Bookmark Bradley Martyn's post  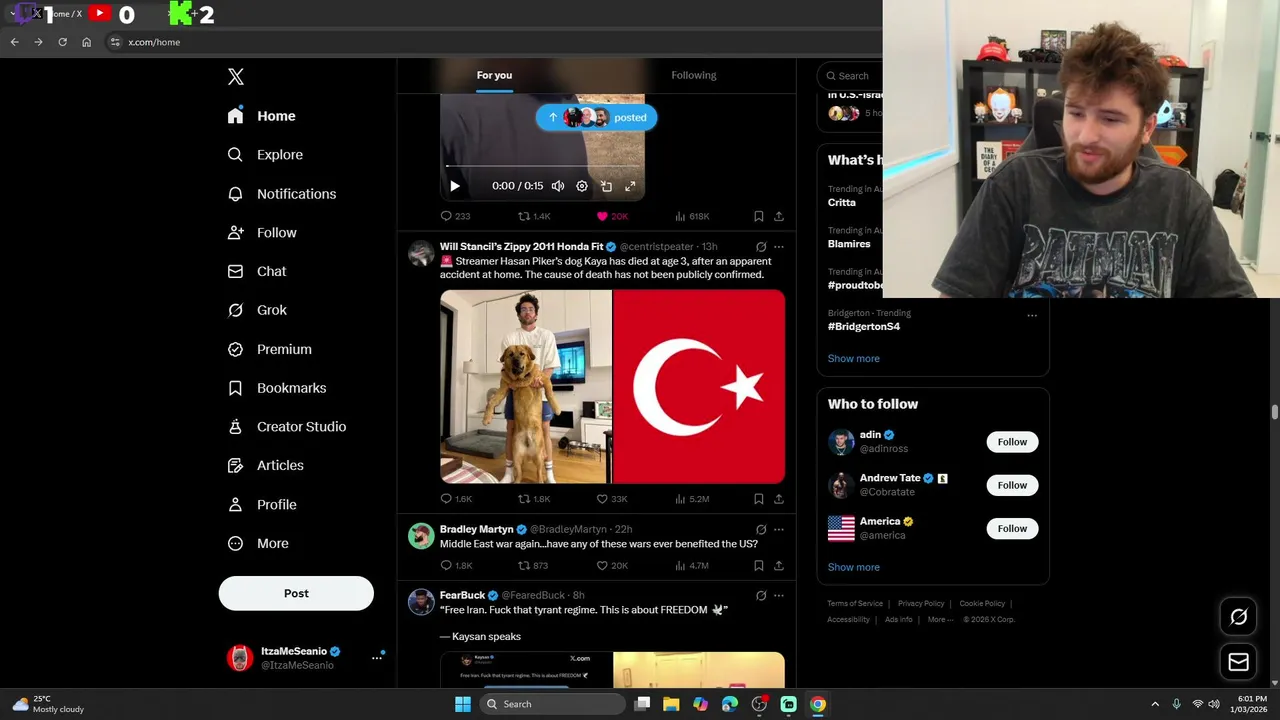tap(759, 566)
